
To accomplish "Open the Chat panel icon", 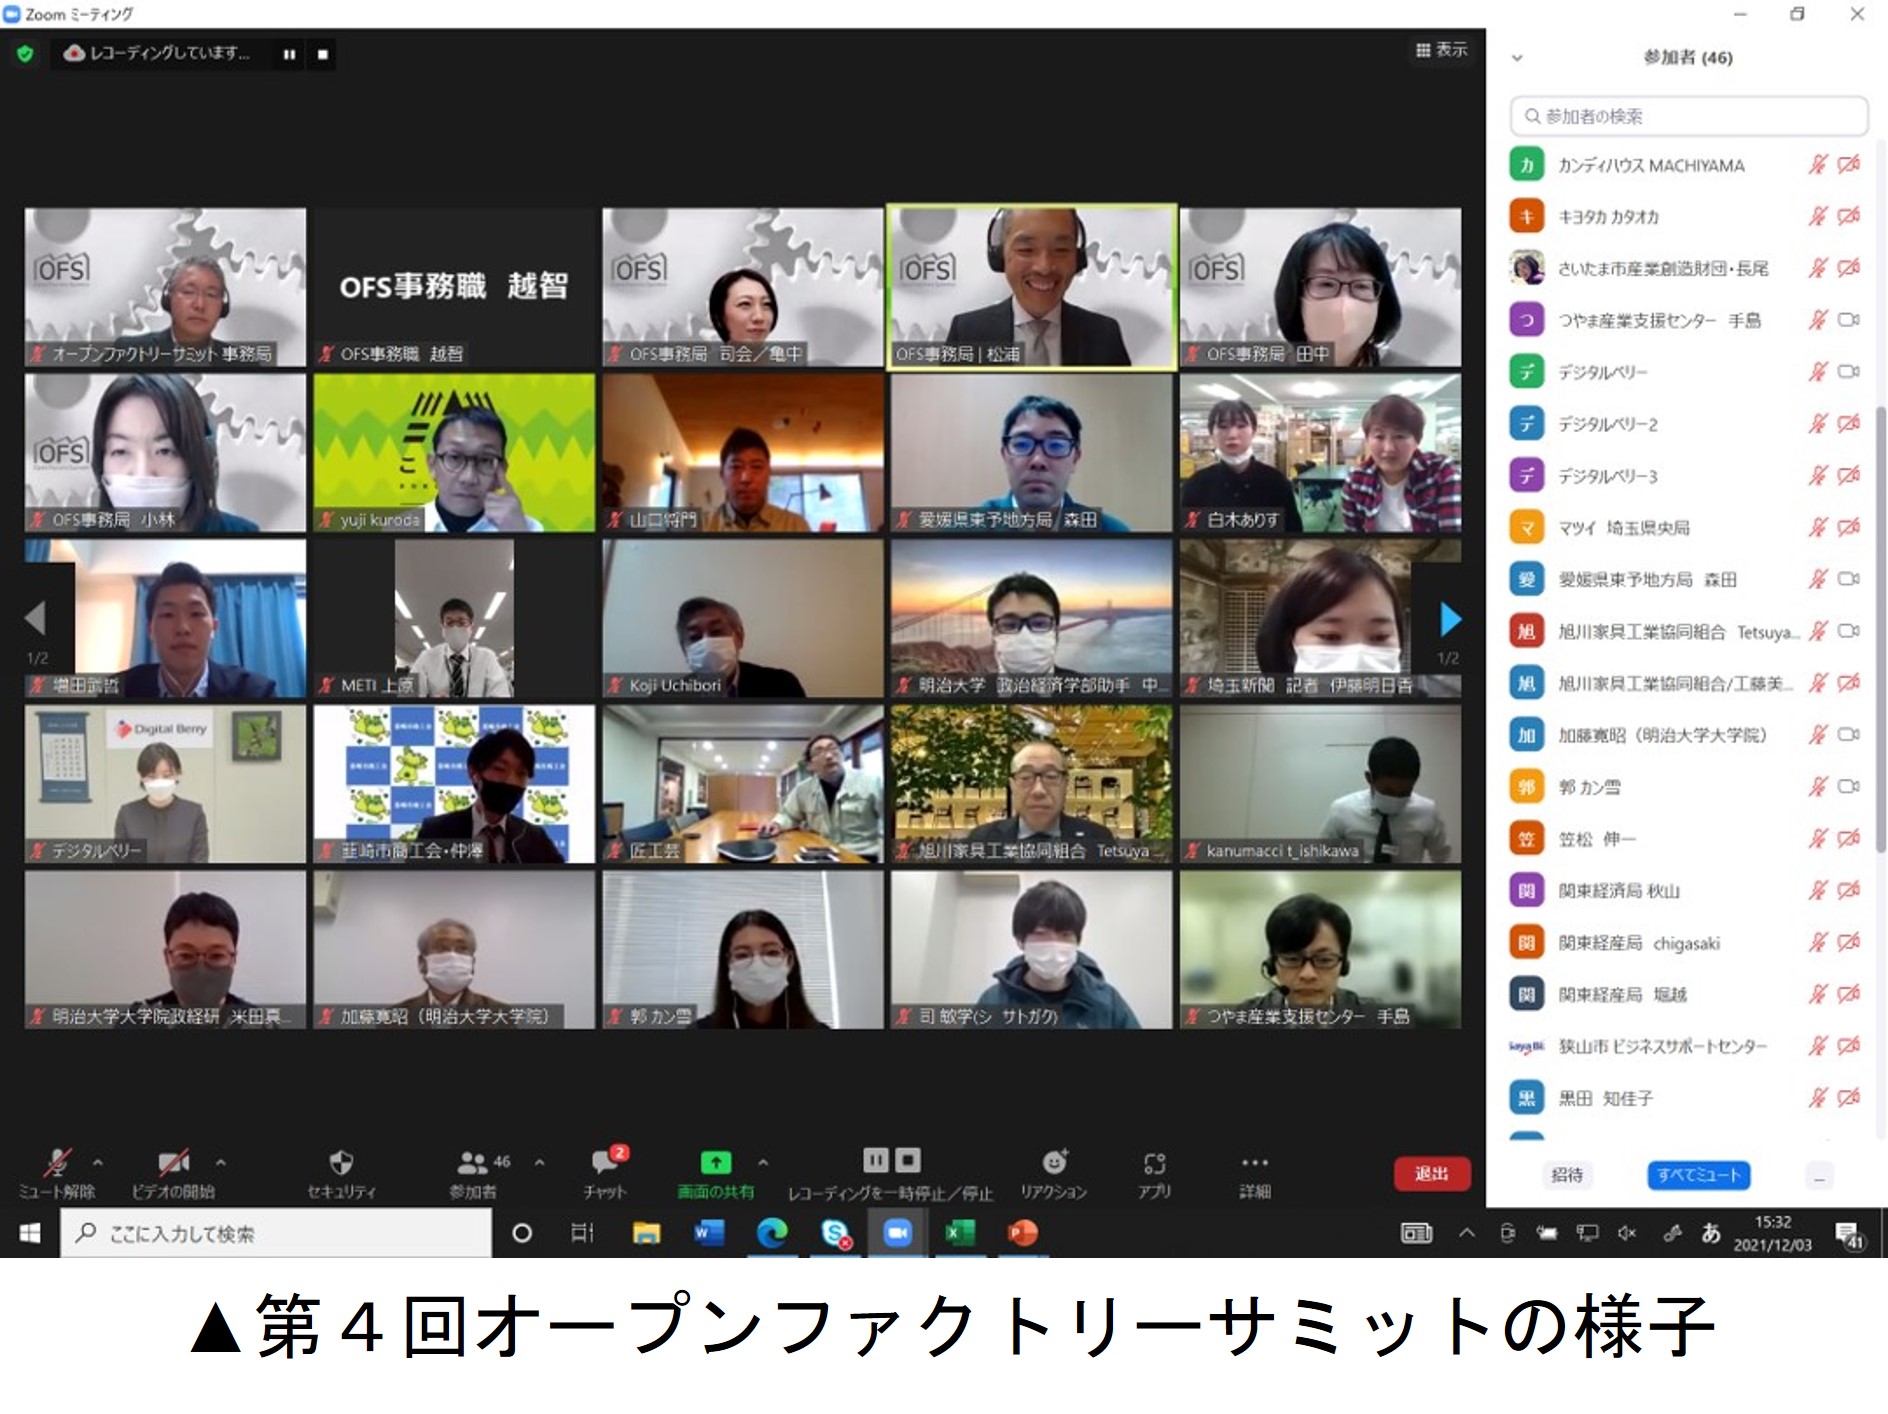I will pyautogui.click(x=605, y=1163).
